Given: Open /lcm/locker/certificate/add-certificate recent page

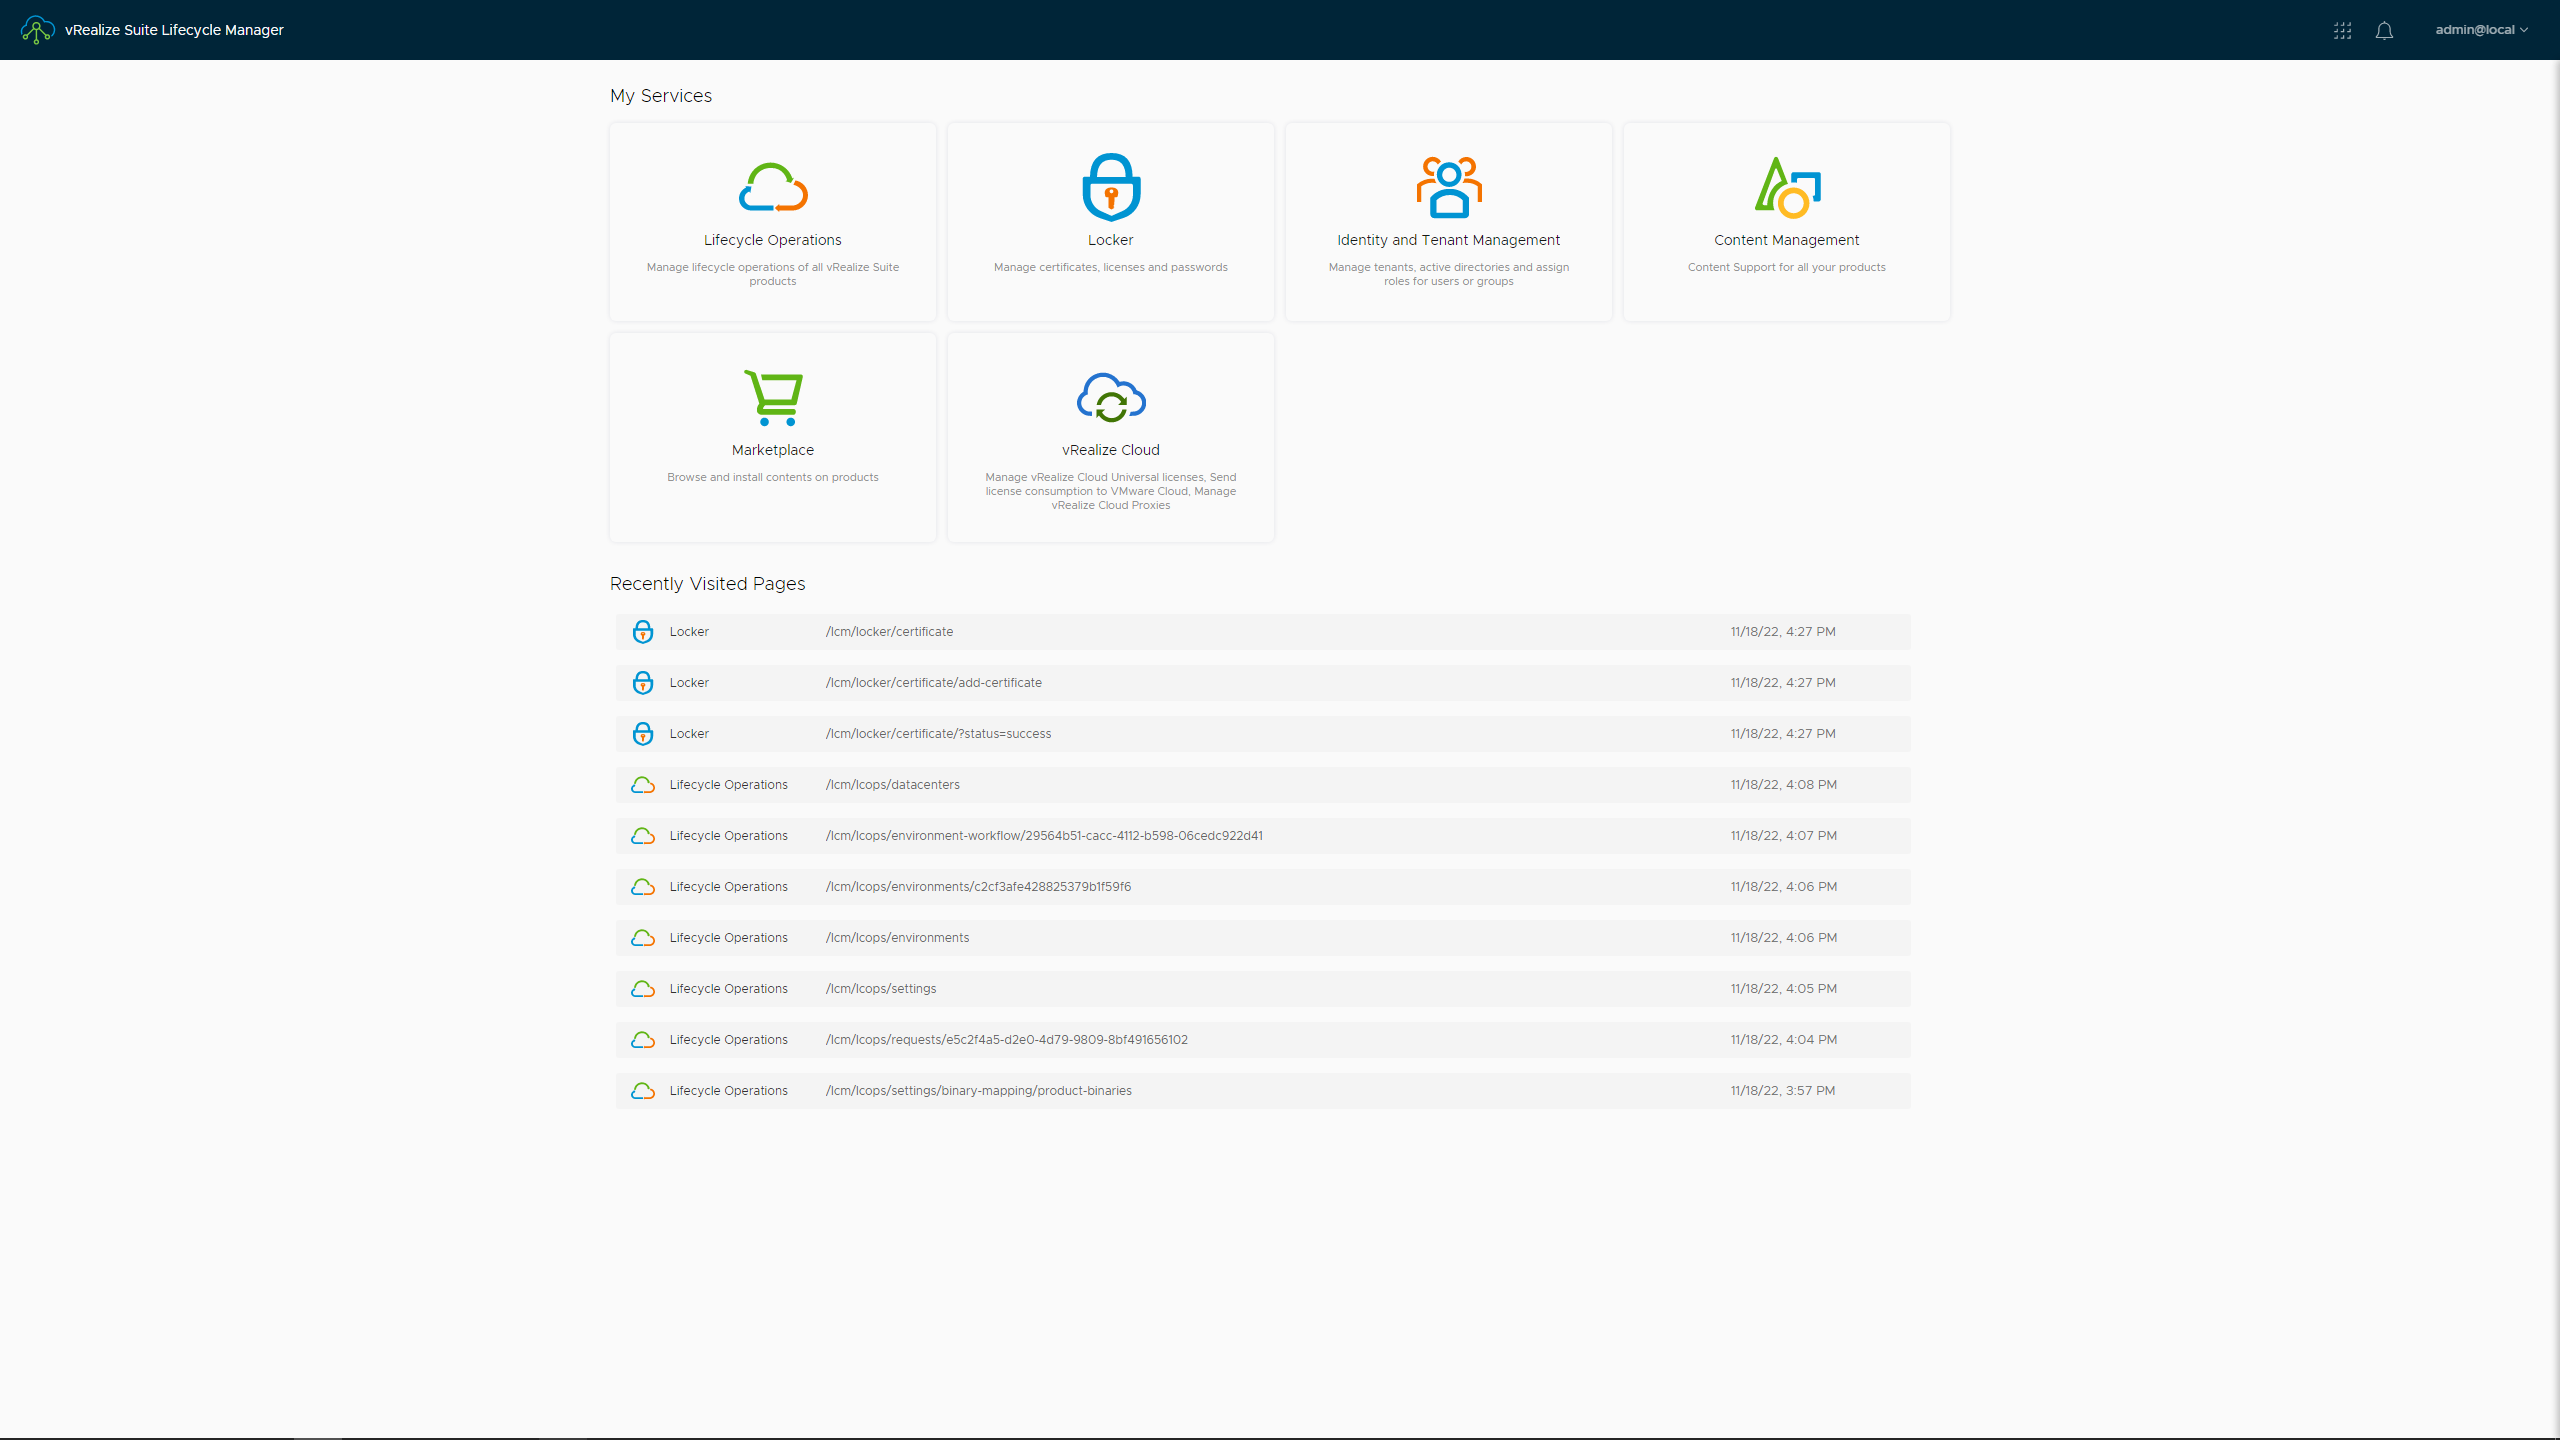Looking at the screenshot, I should tap(933, 683).
